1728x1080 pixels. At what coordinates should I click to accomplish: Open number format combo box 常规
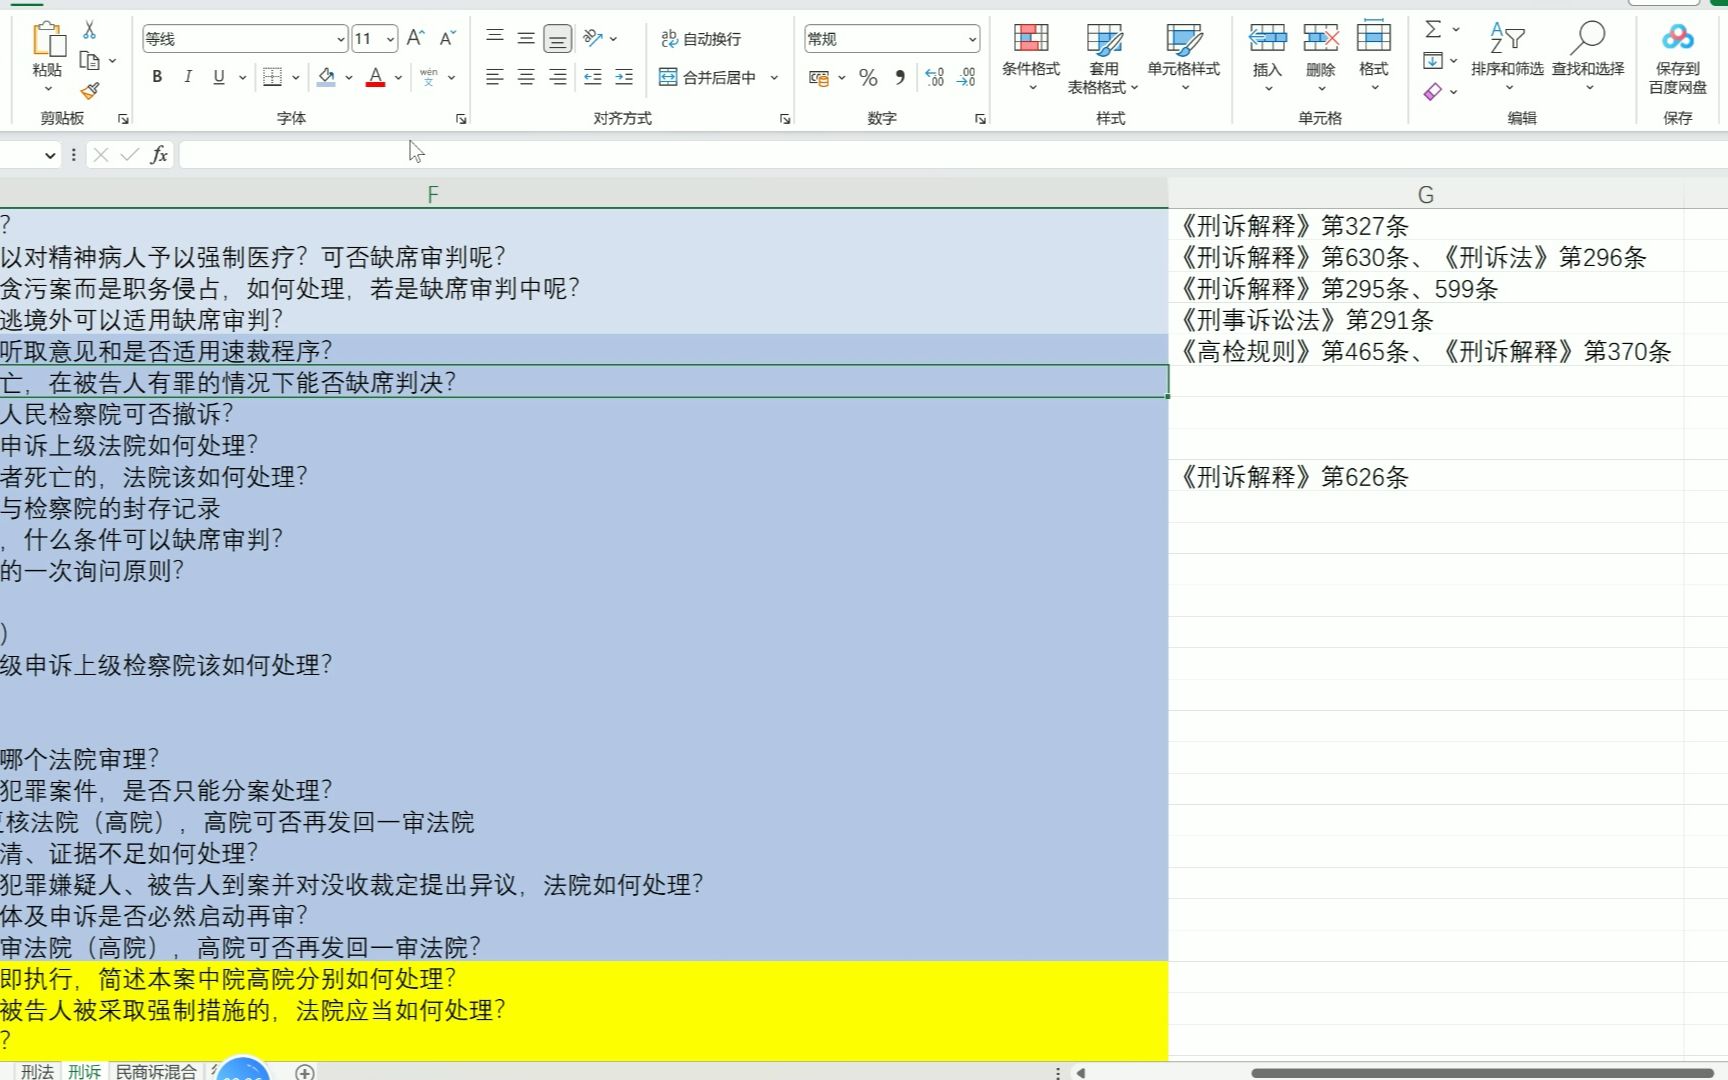click(x=892, y=39)
